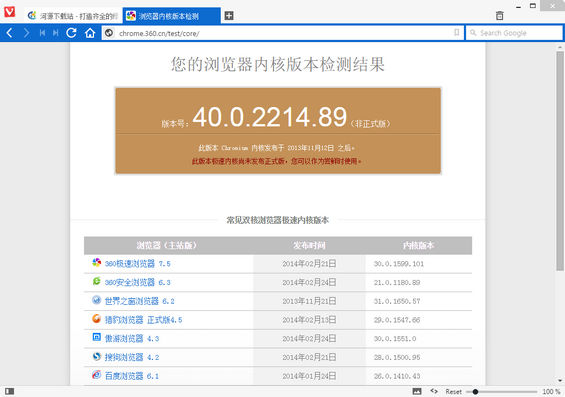Click the rewind navigation icon
The width and height of the screenshot is (565, 397).
pos(42,33)
